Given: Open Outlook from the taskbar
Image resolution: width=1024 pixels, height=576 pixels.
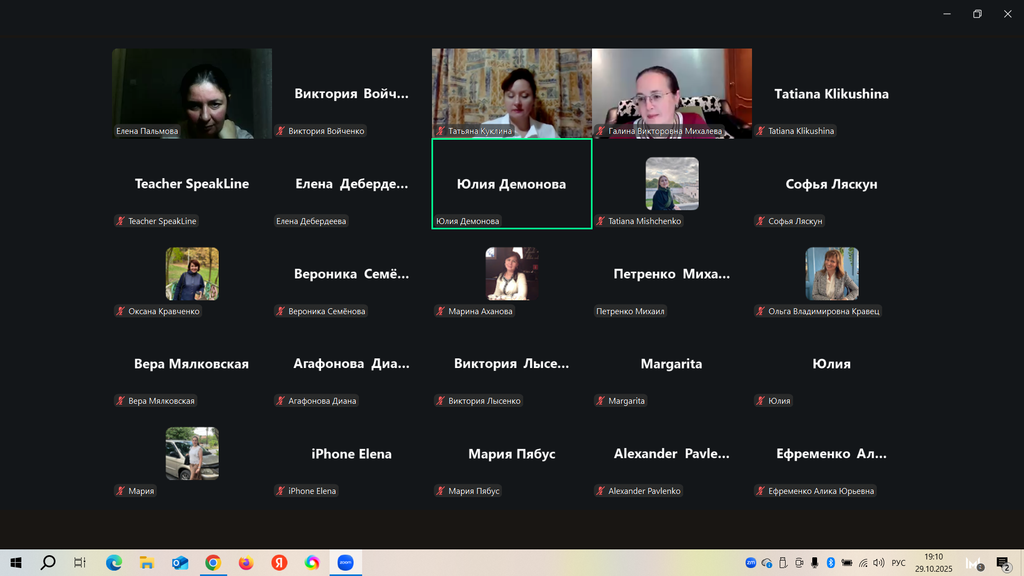Looking at the screenshot, I should (x=180, y=563).
